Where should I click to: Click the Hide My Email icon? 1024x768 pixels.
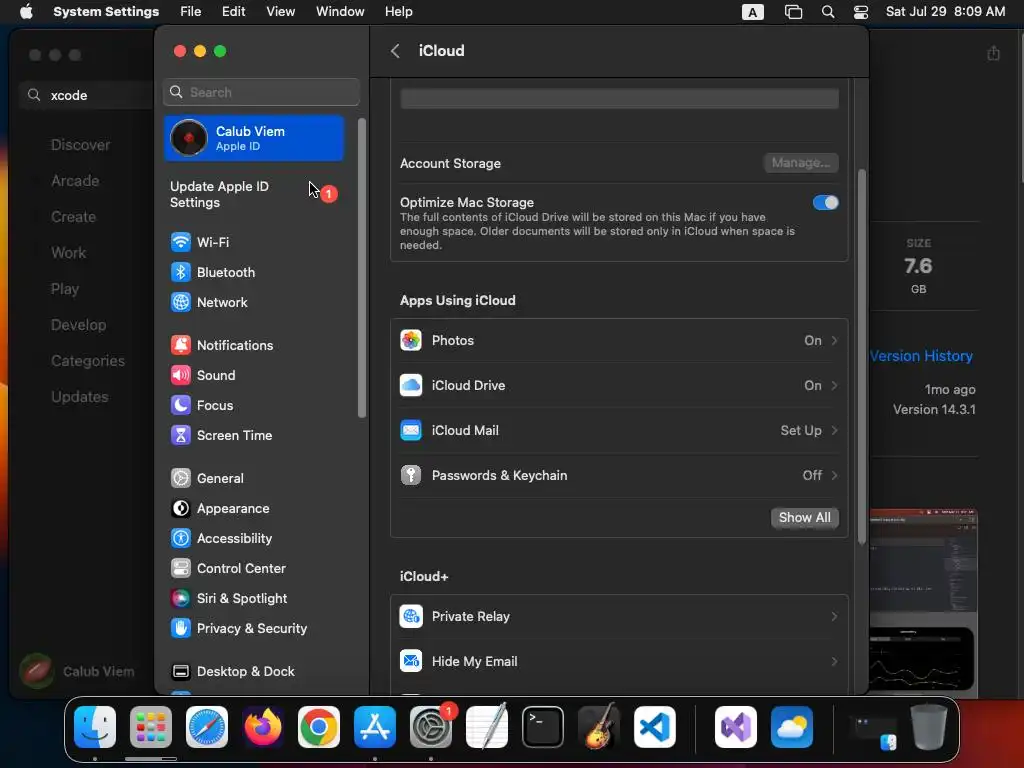[x=411, y=662]
